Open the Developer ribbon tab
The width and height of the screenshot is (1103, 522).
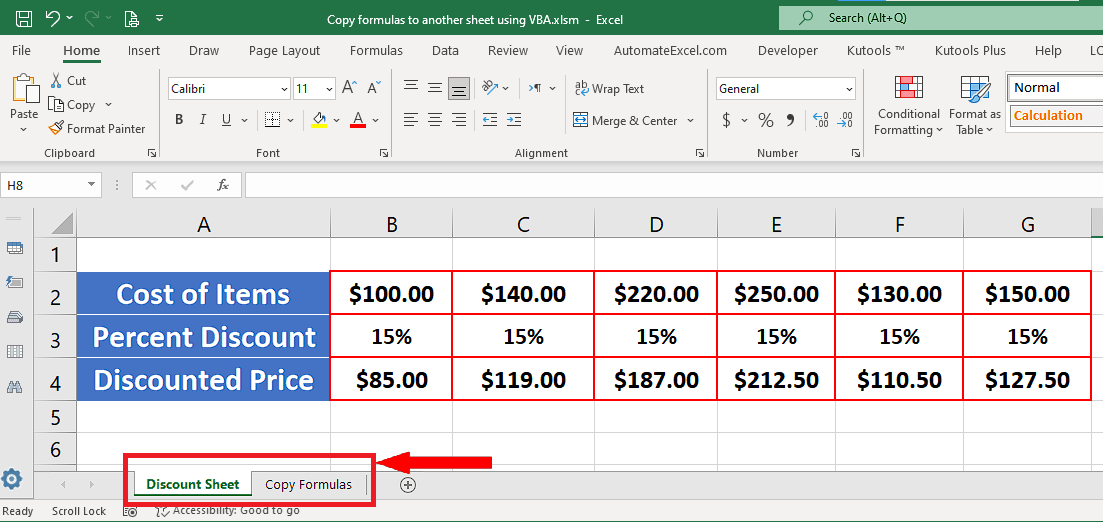(x=788, y=51)
